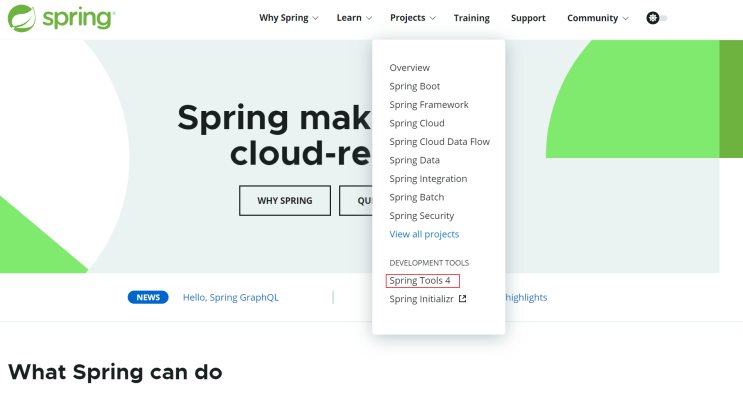Click the View all projects link
Image resolution: width=743 pixels, height=397 pixels.
pyautogui.click(x=424, y=234)
